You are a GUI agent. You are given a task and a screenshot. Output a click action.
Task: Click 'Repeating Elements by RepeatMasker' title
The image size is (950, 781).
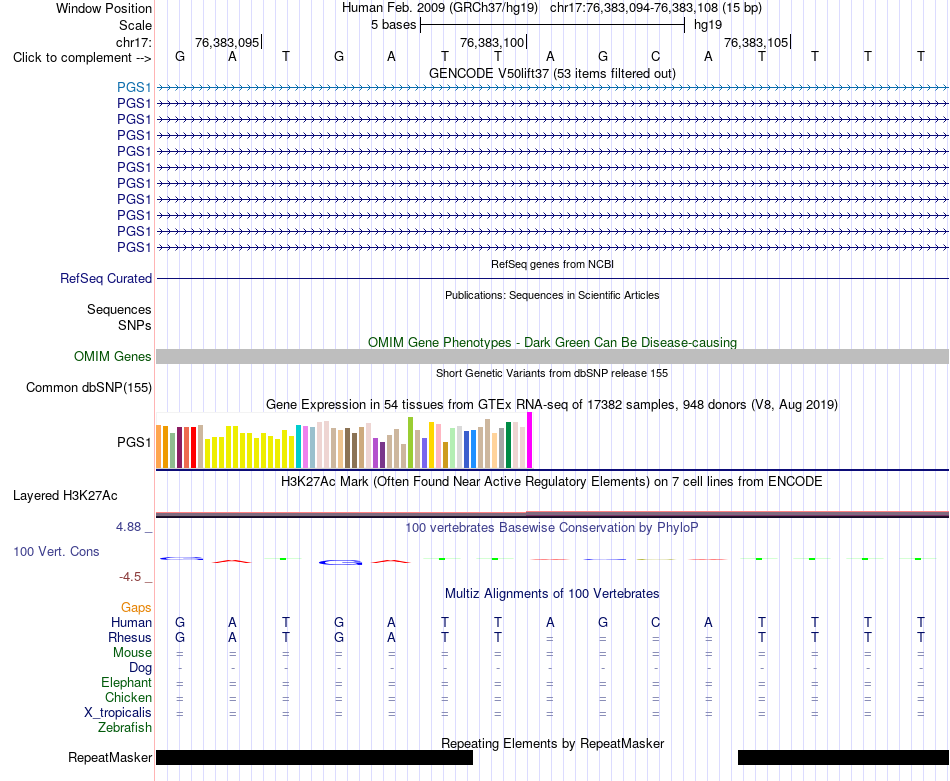pyautogui.click(x=552, y=743)
